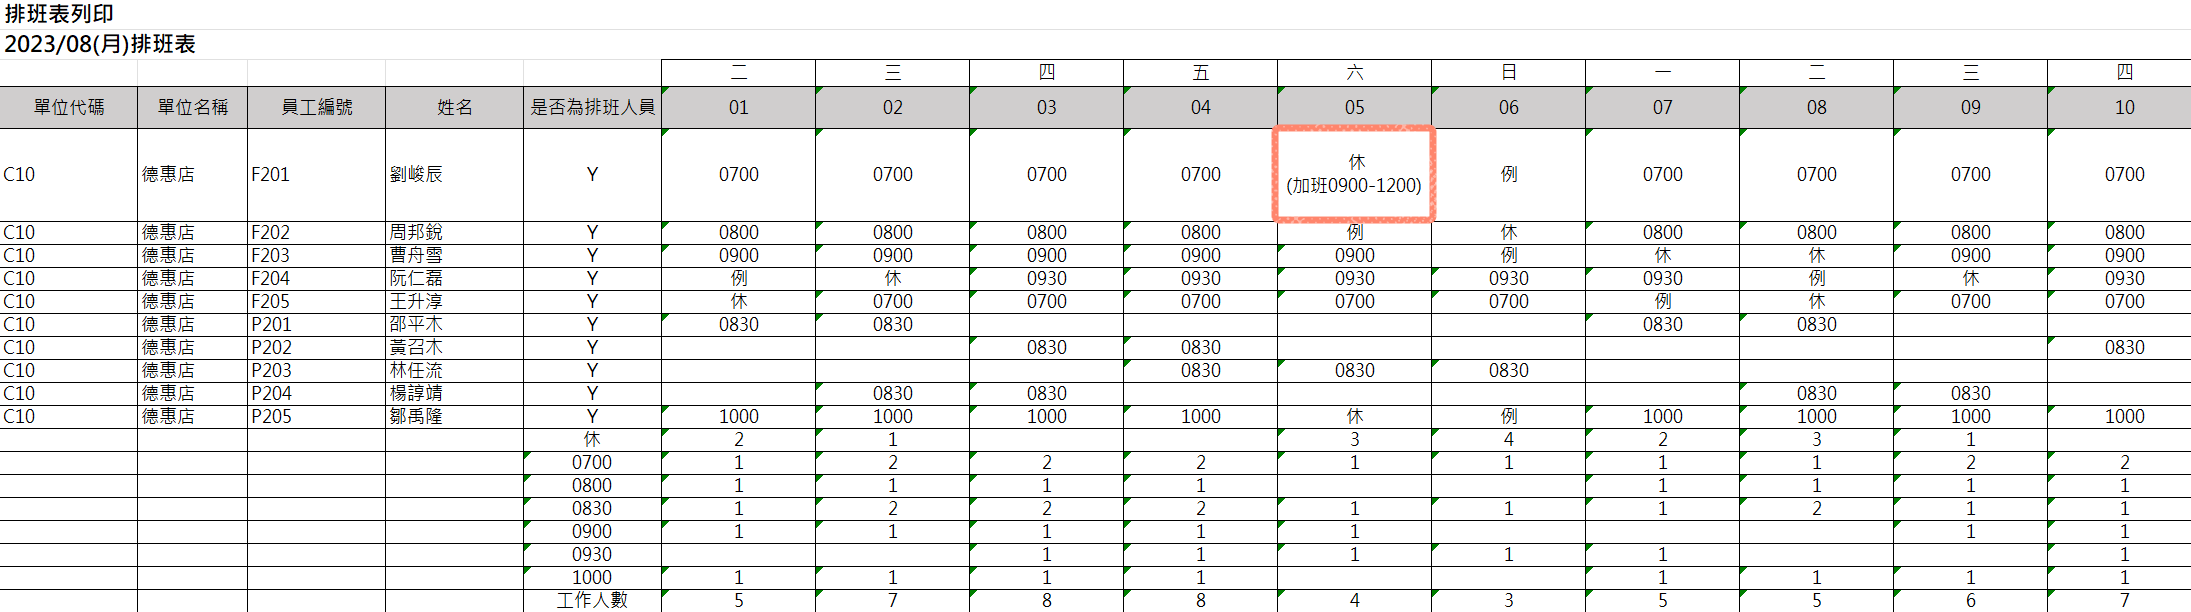2191x612 pixels.
Task: Select the 0930 shift summary row label
Action: 592,554
